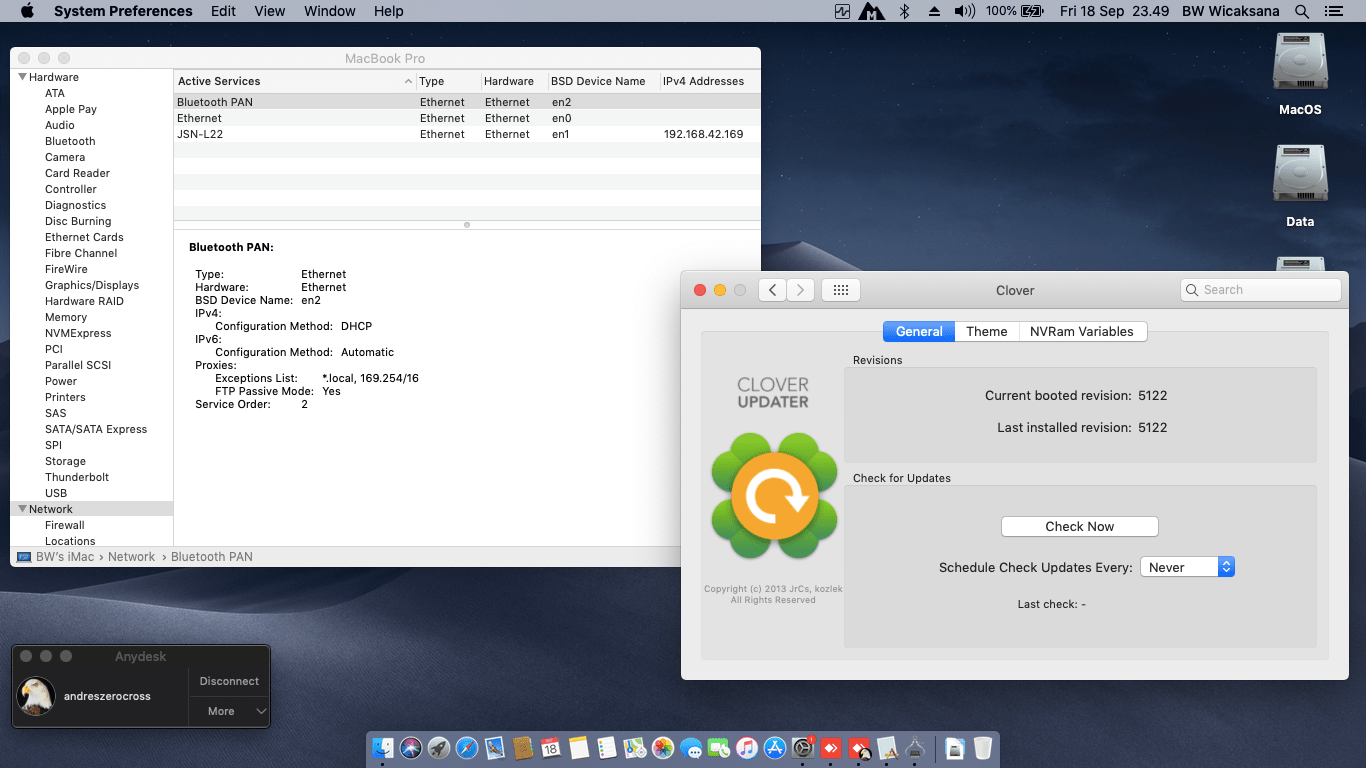Viewport: 1366px width, 768px height.
Task: Open App Store icon in Dock
Action: (x=775, y=747)
